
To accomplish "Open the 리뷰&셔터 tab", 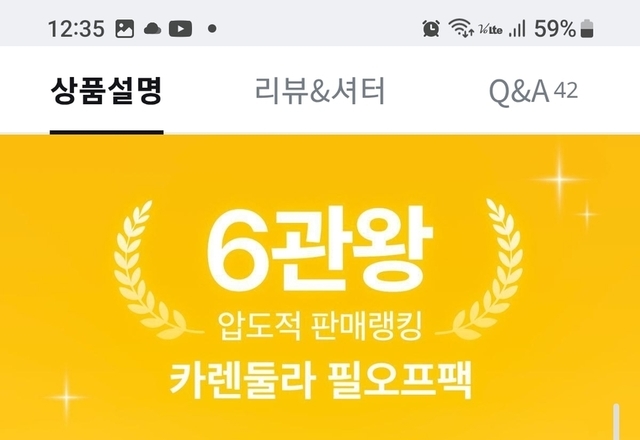I will point(320,91).
